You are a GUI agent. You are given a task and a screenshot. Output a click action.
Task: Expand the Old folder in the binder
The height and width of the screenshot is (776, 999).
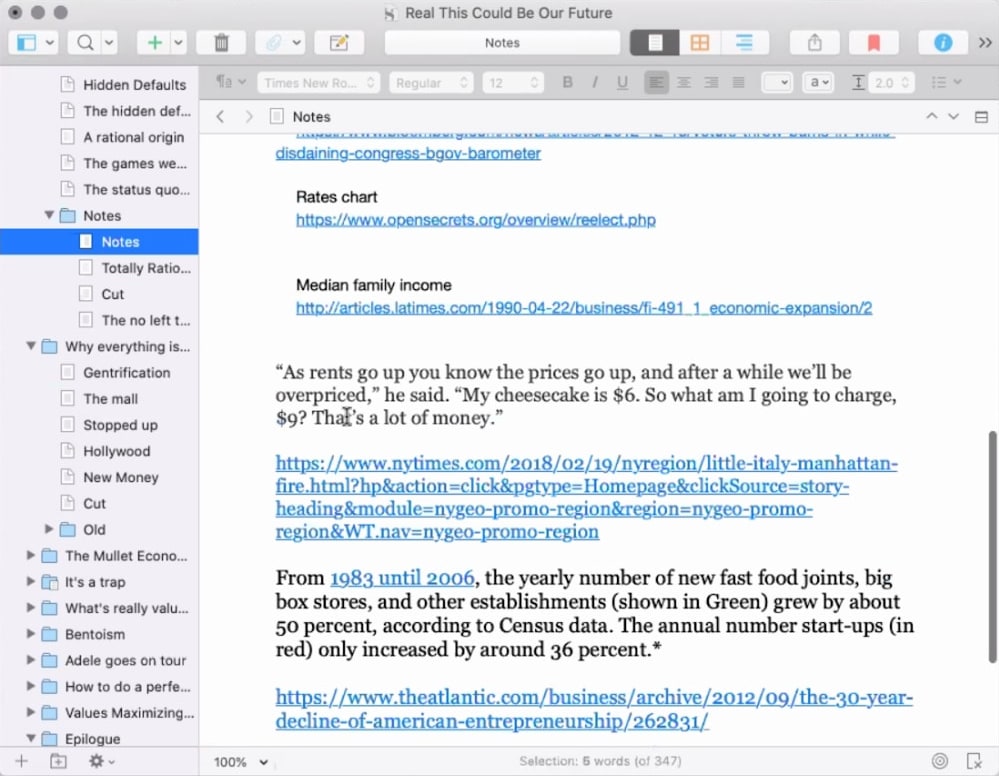pyautogui.click(x=50, y=530)
